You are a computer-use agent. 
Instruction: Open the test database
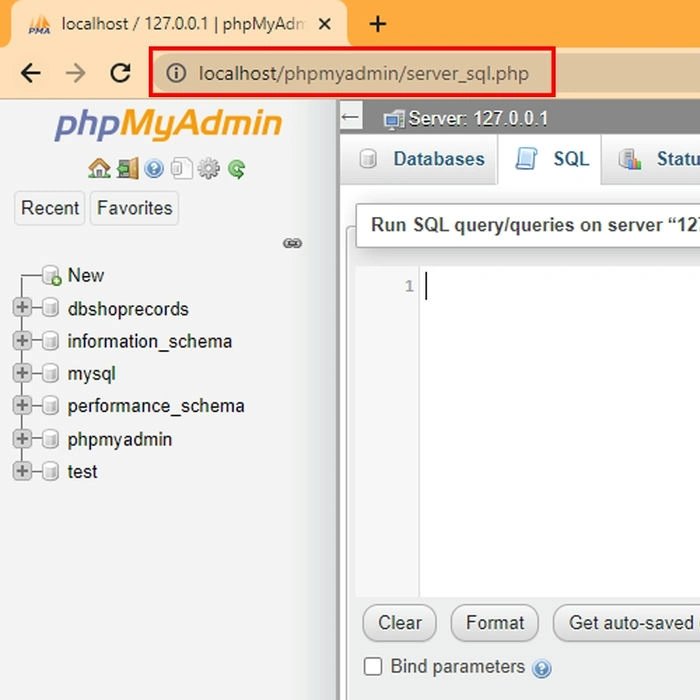tap(82, 472)
